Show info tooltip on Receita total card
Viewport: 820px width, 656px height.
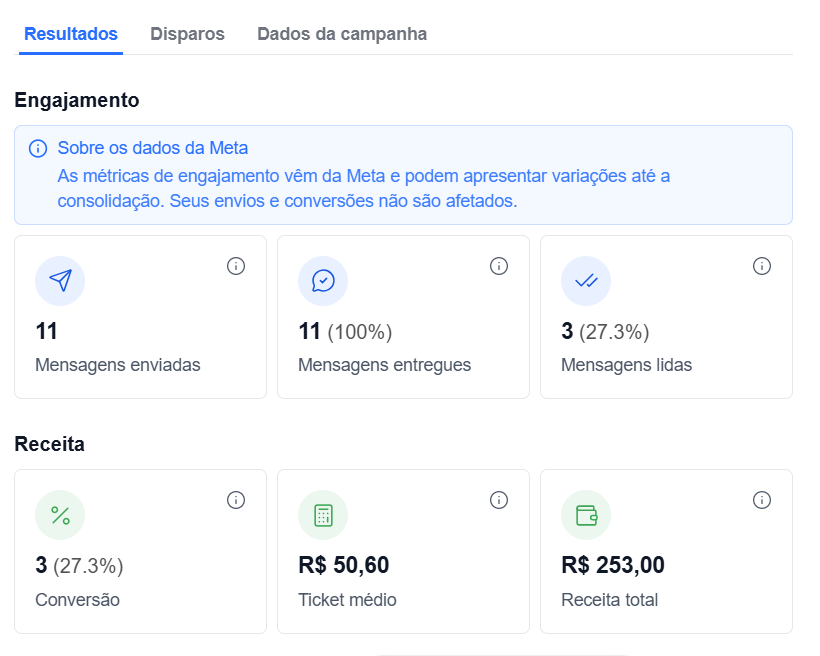point(762,500)
